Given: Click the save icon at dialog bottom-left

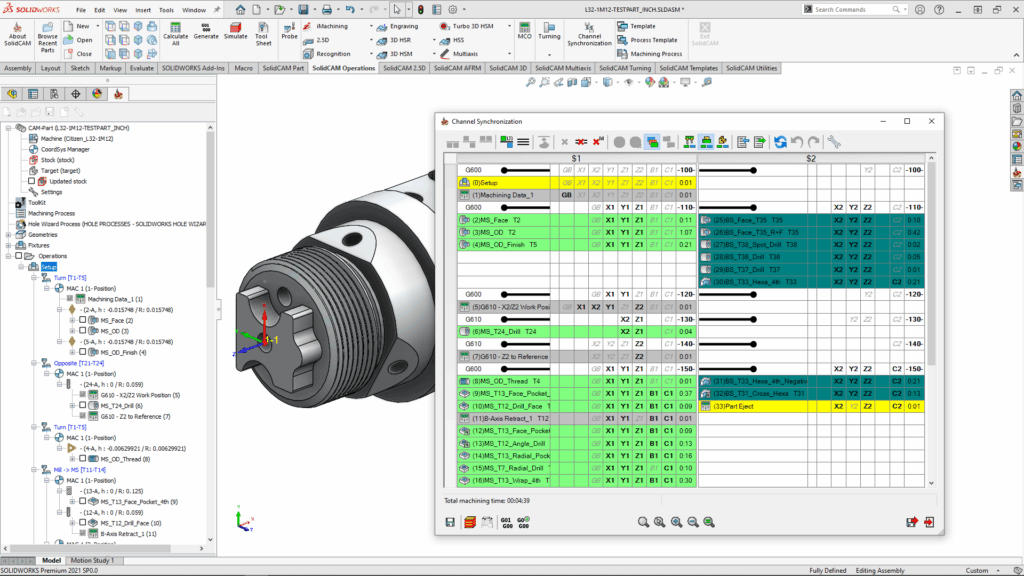Looking at the screenshot, I should (450, 522).
